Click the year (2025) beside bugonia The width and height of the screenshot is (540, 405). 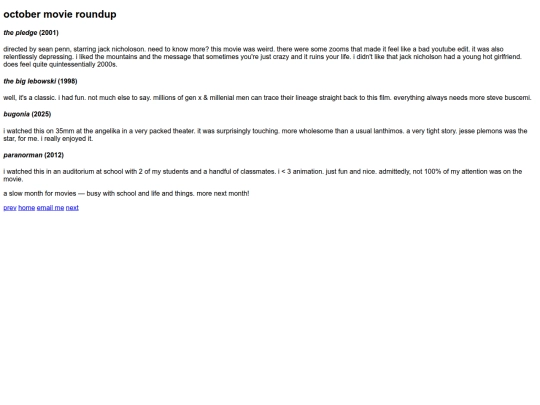(x=41, y=114)
